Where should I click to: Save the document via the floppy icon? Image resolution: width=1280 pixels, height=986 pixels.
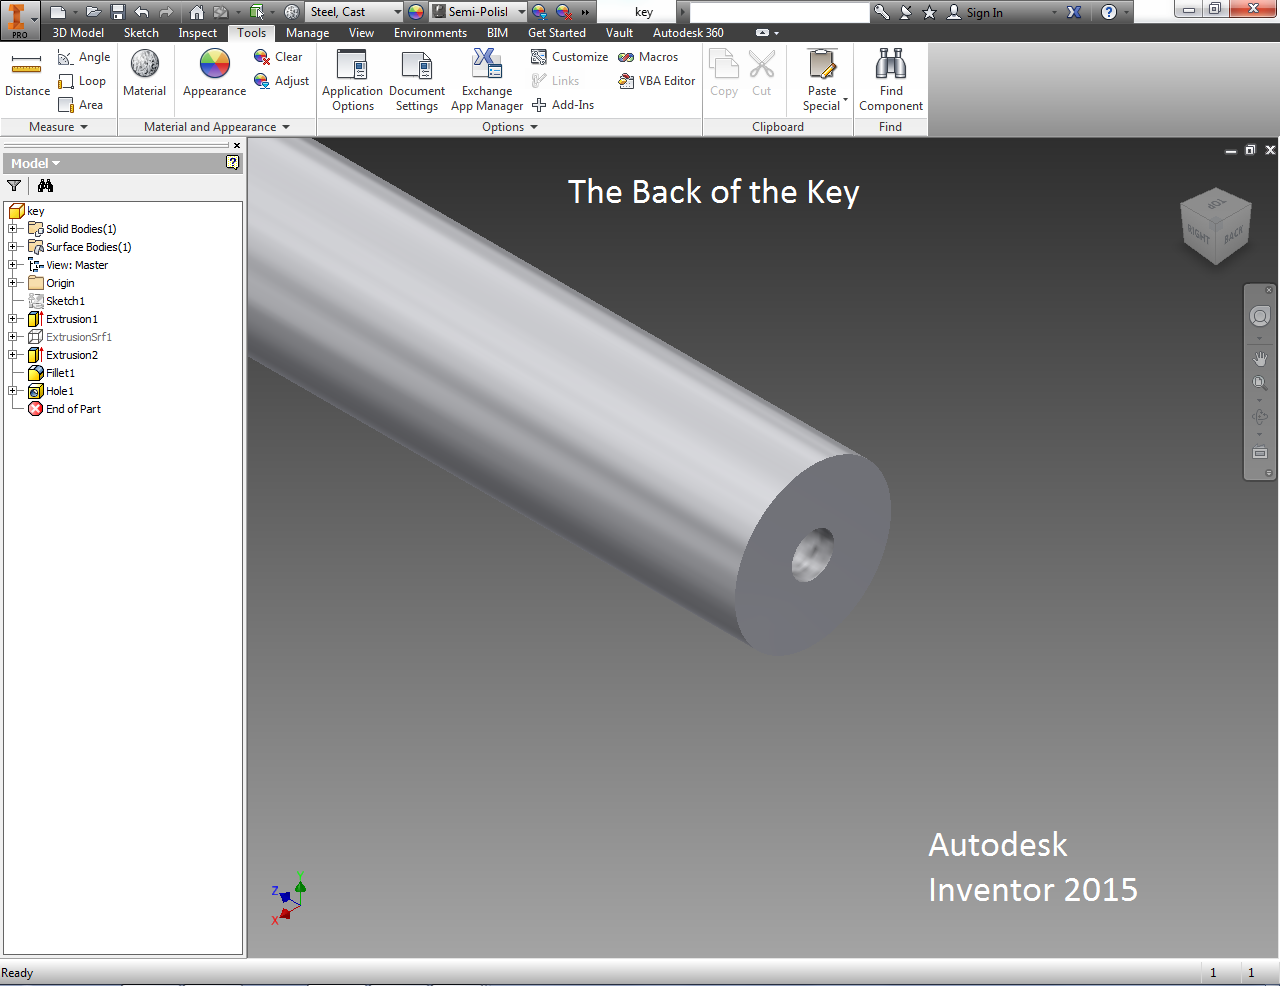pyautogui.click(x=117, y=12)
